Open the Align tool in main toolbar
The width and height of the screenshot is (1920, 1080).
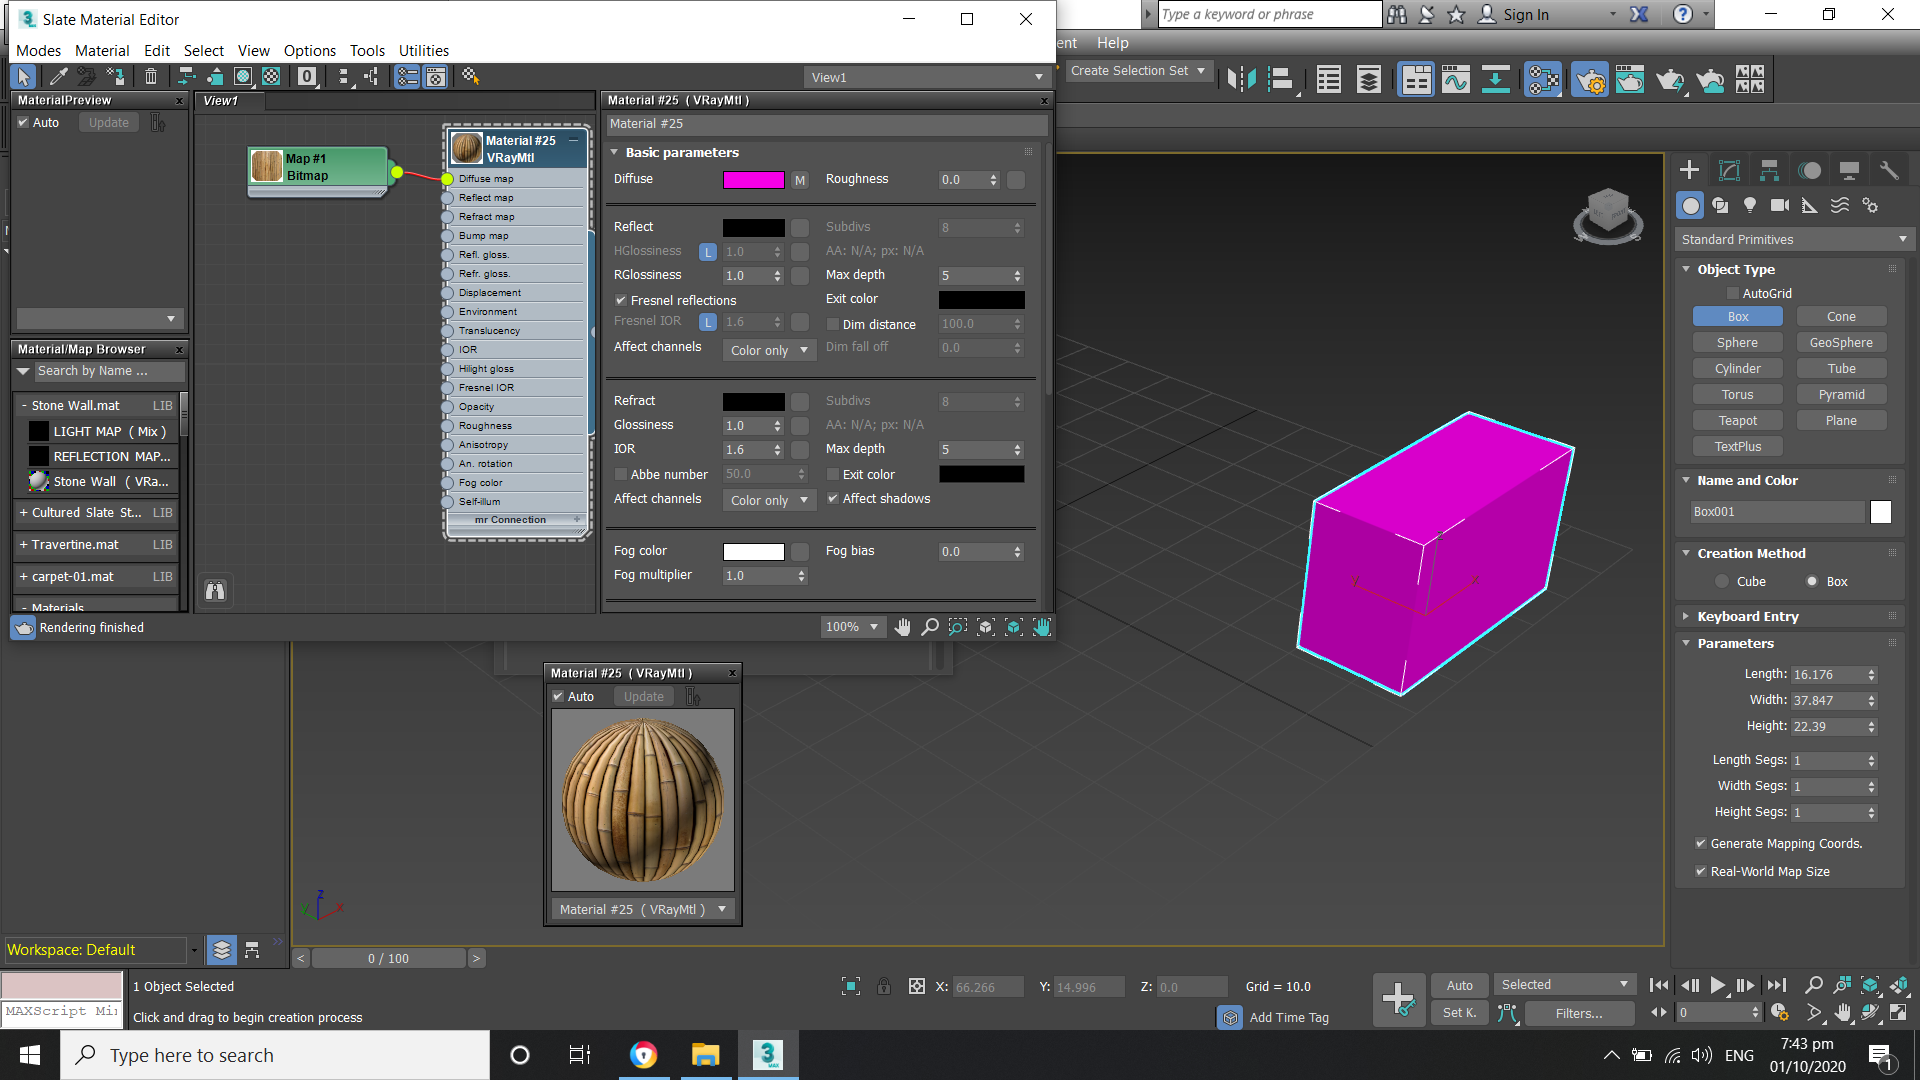tap(1281, 79)
